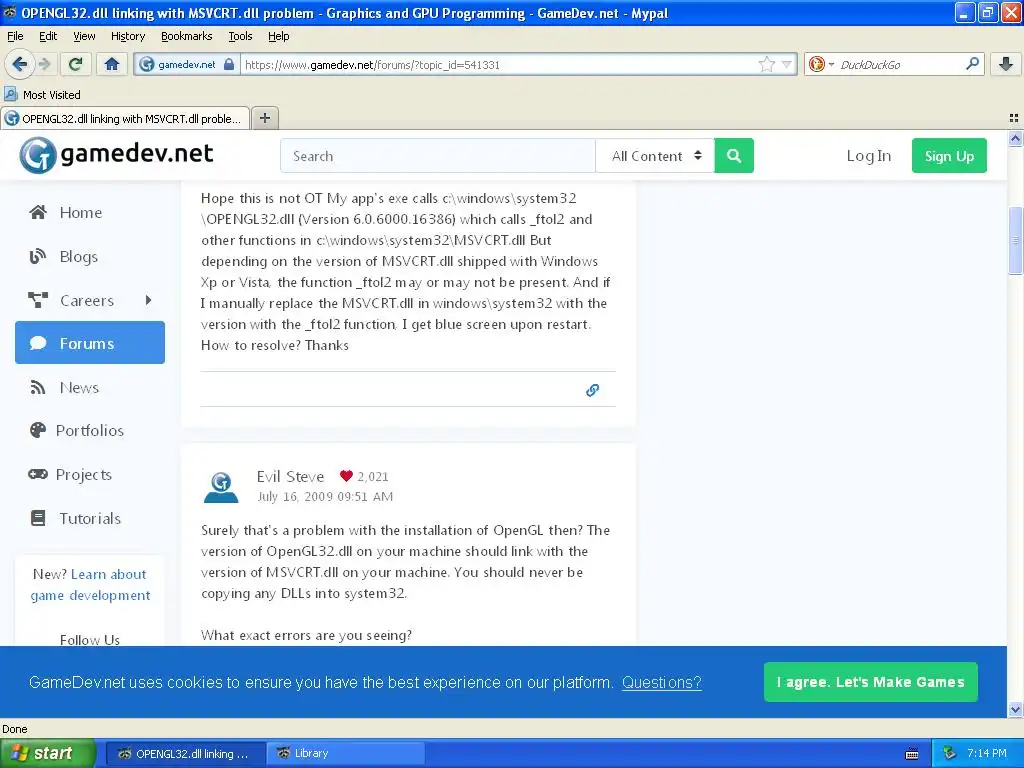Screen dimensions: 1024x768
Task: Click the system tray icon beside the clock
Action: (x=950, y=753)
